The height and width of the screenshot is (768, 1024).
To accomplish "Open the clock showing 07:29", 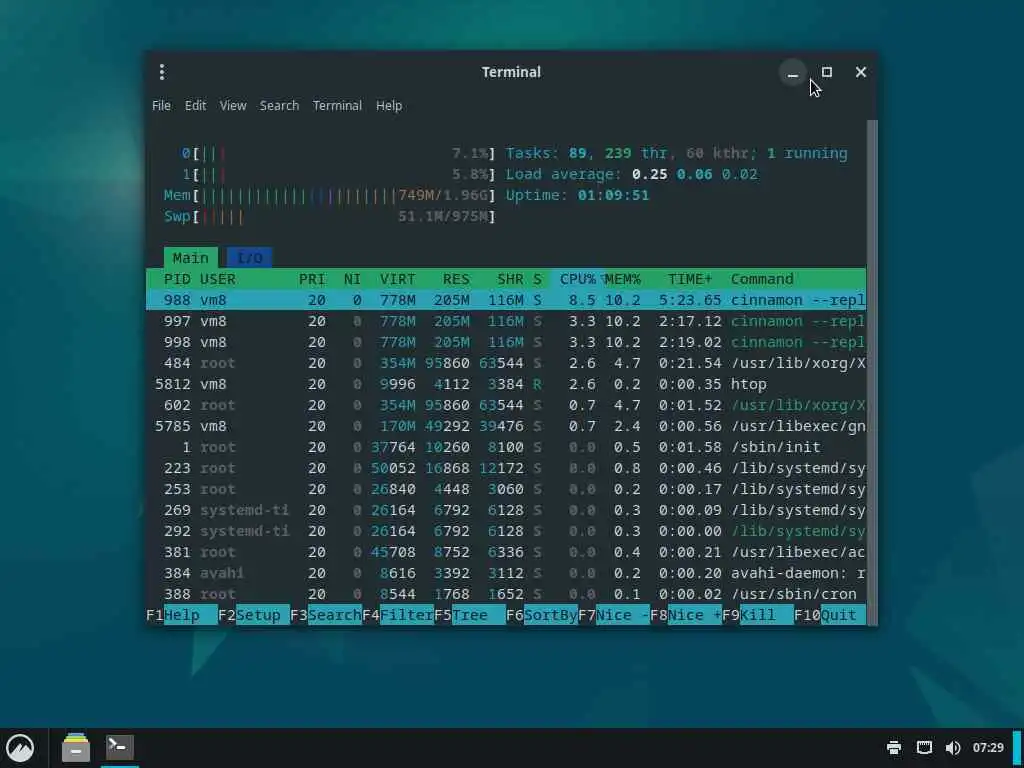I will point(988,748).
